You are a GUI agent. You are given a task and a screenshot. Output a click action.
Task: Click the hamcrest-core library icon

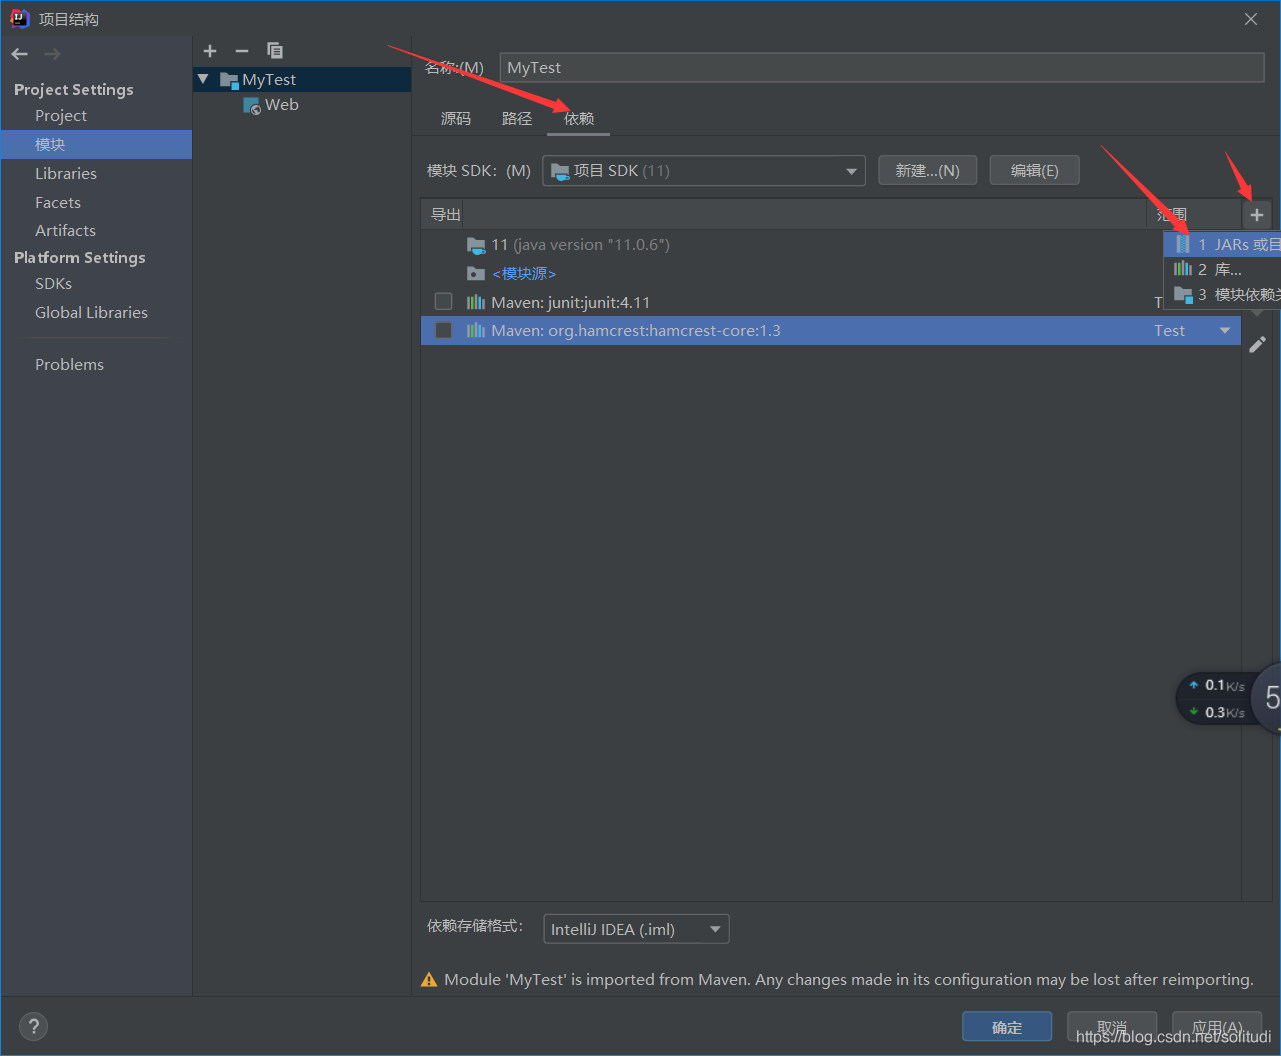476,331
